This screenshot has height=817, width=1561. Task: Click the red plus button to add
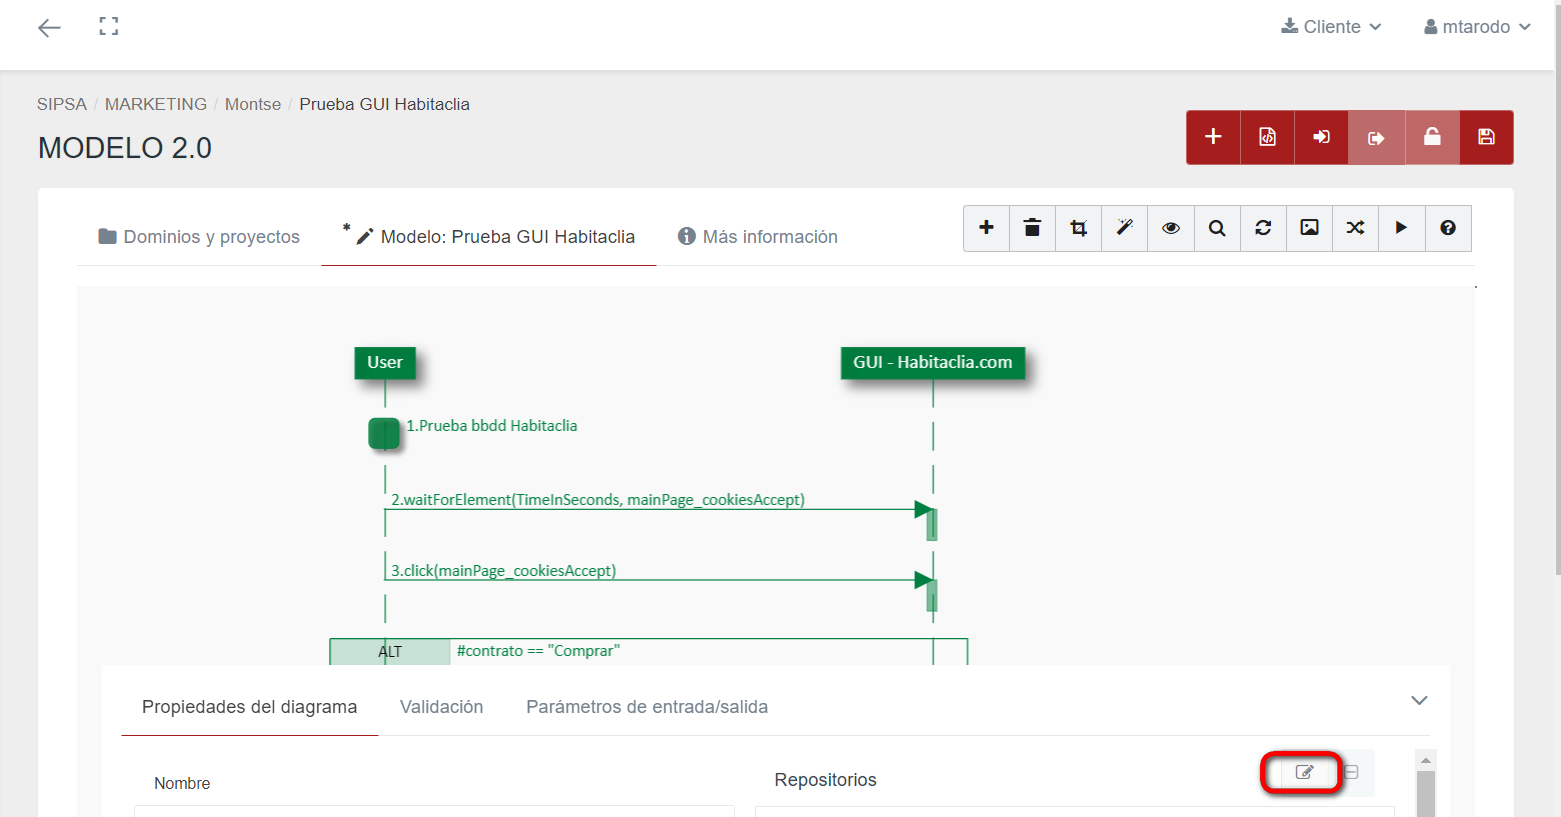tap(1213, 137)
